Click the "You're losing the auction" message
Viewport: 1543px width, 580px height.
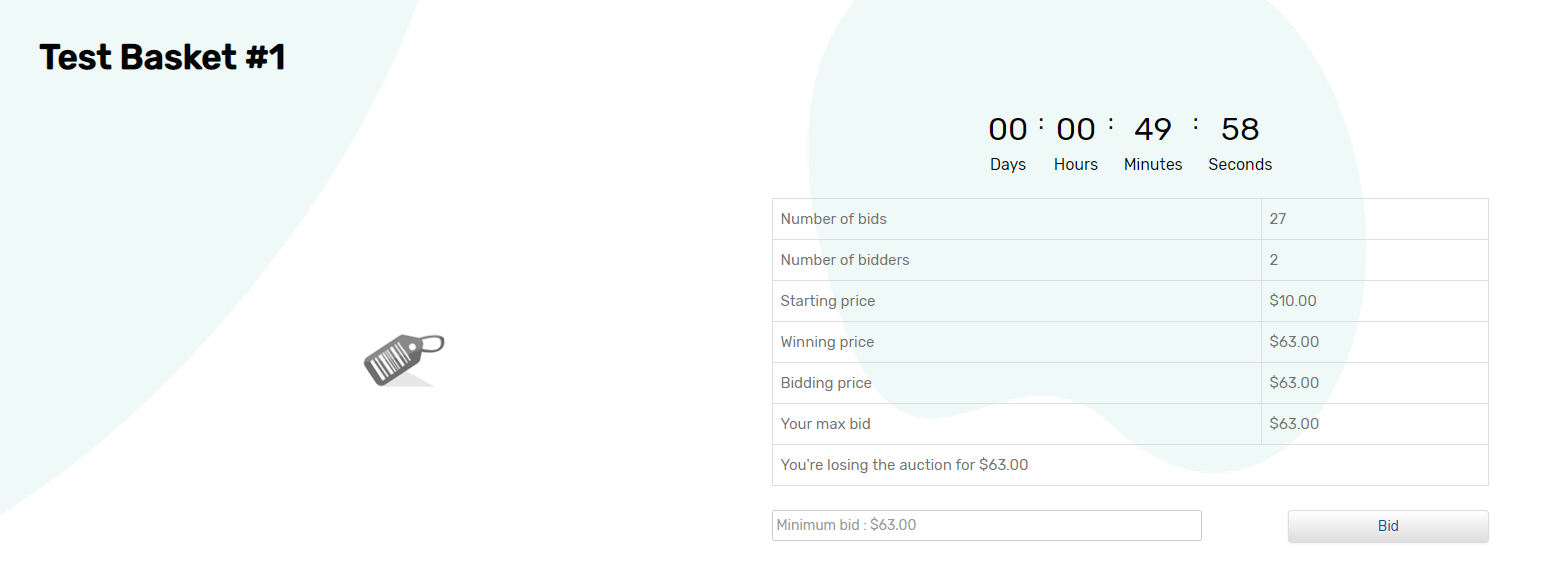[904, 465]
